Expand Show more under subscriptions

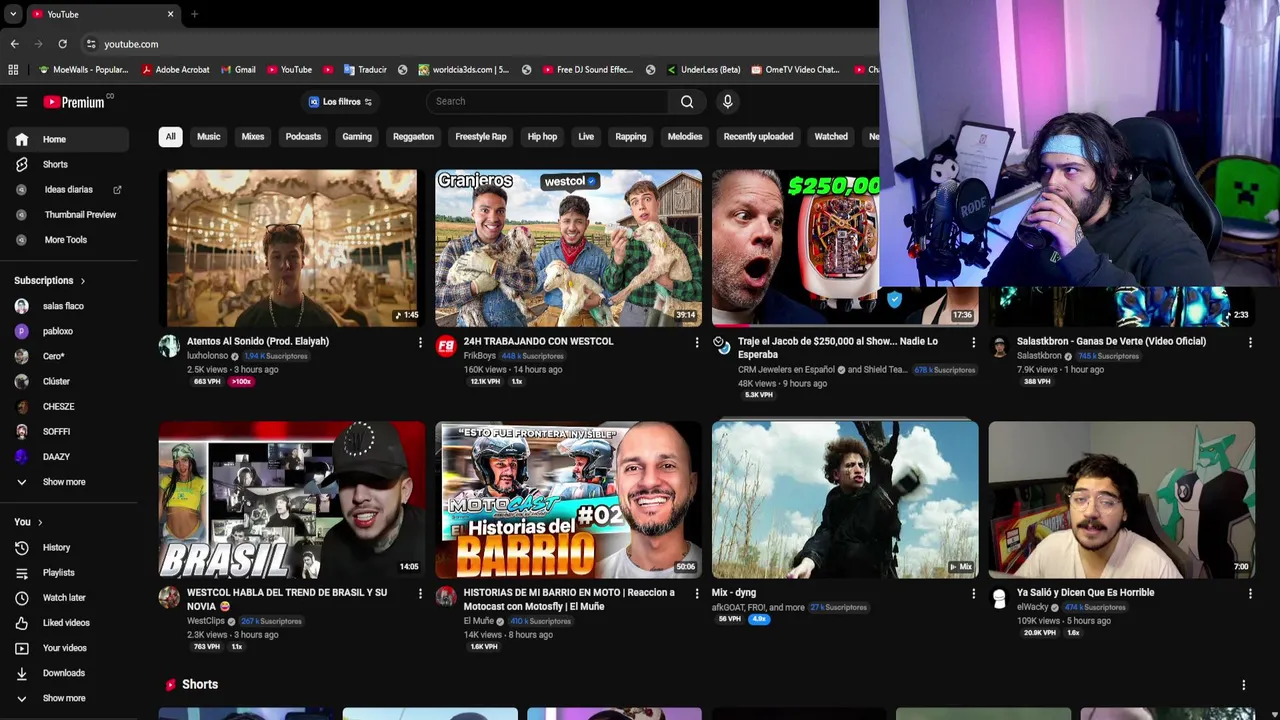pyautogui.click(x=68, y=482)
